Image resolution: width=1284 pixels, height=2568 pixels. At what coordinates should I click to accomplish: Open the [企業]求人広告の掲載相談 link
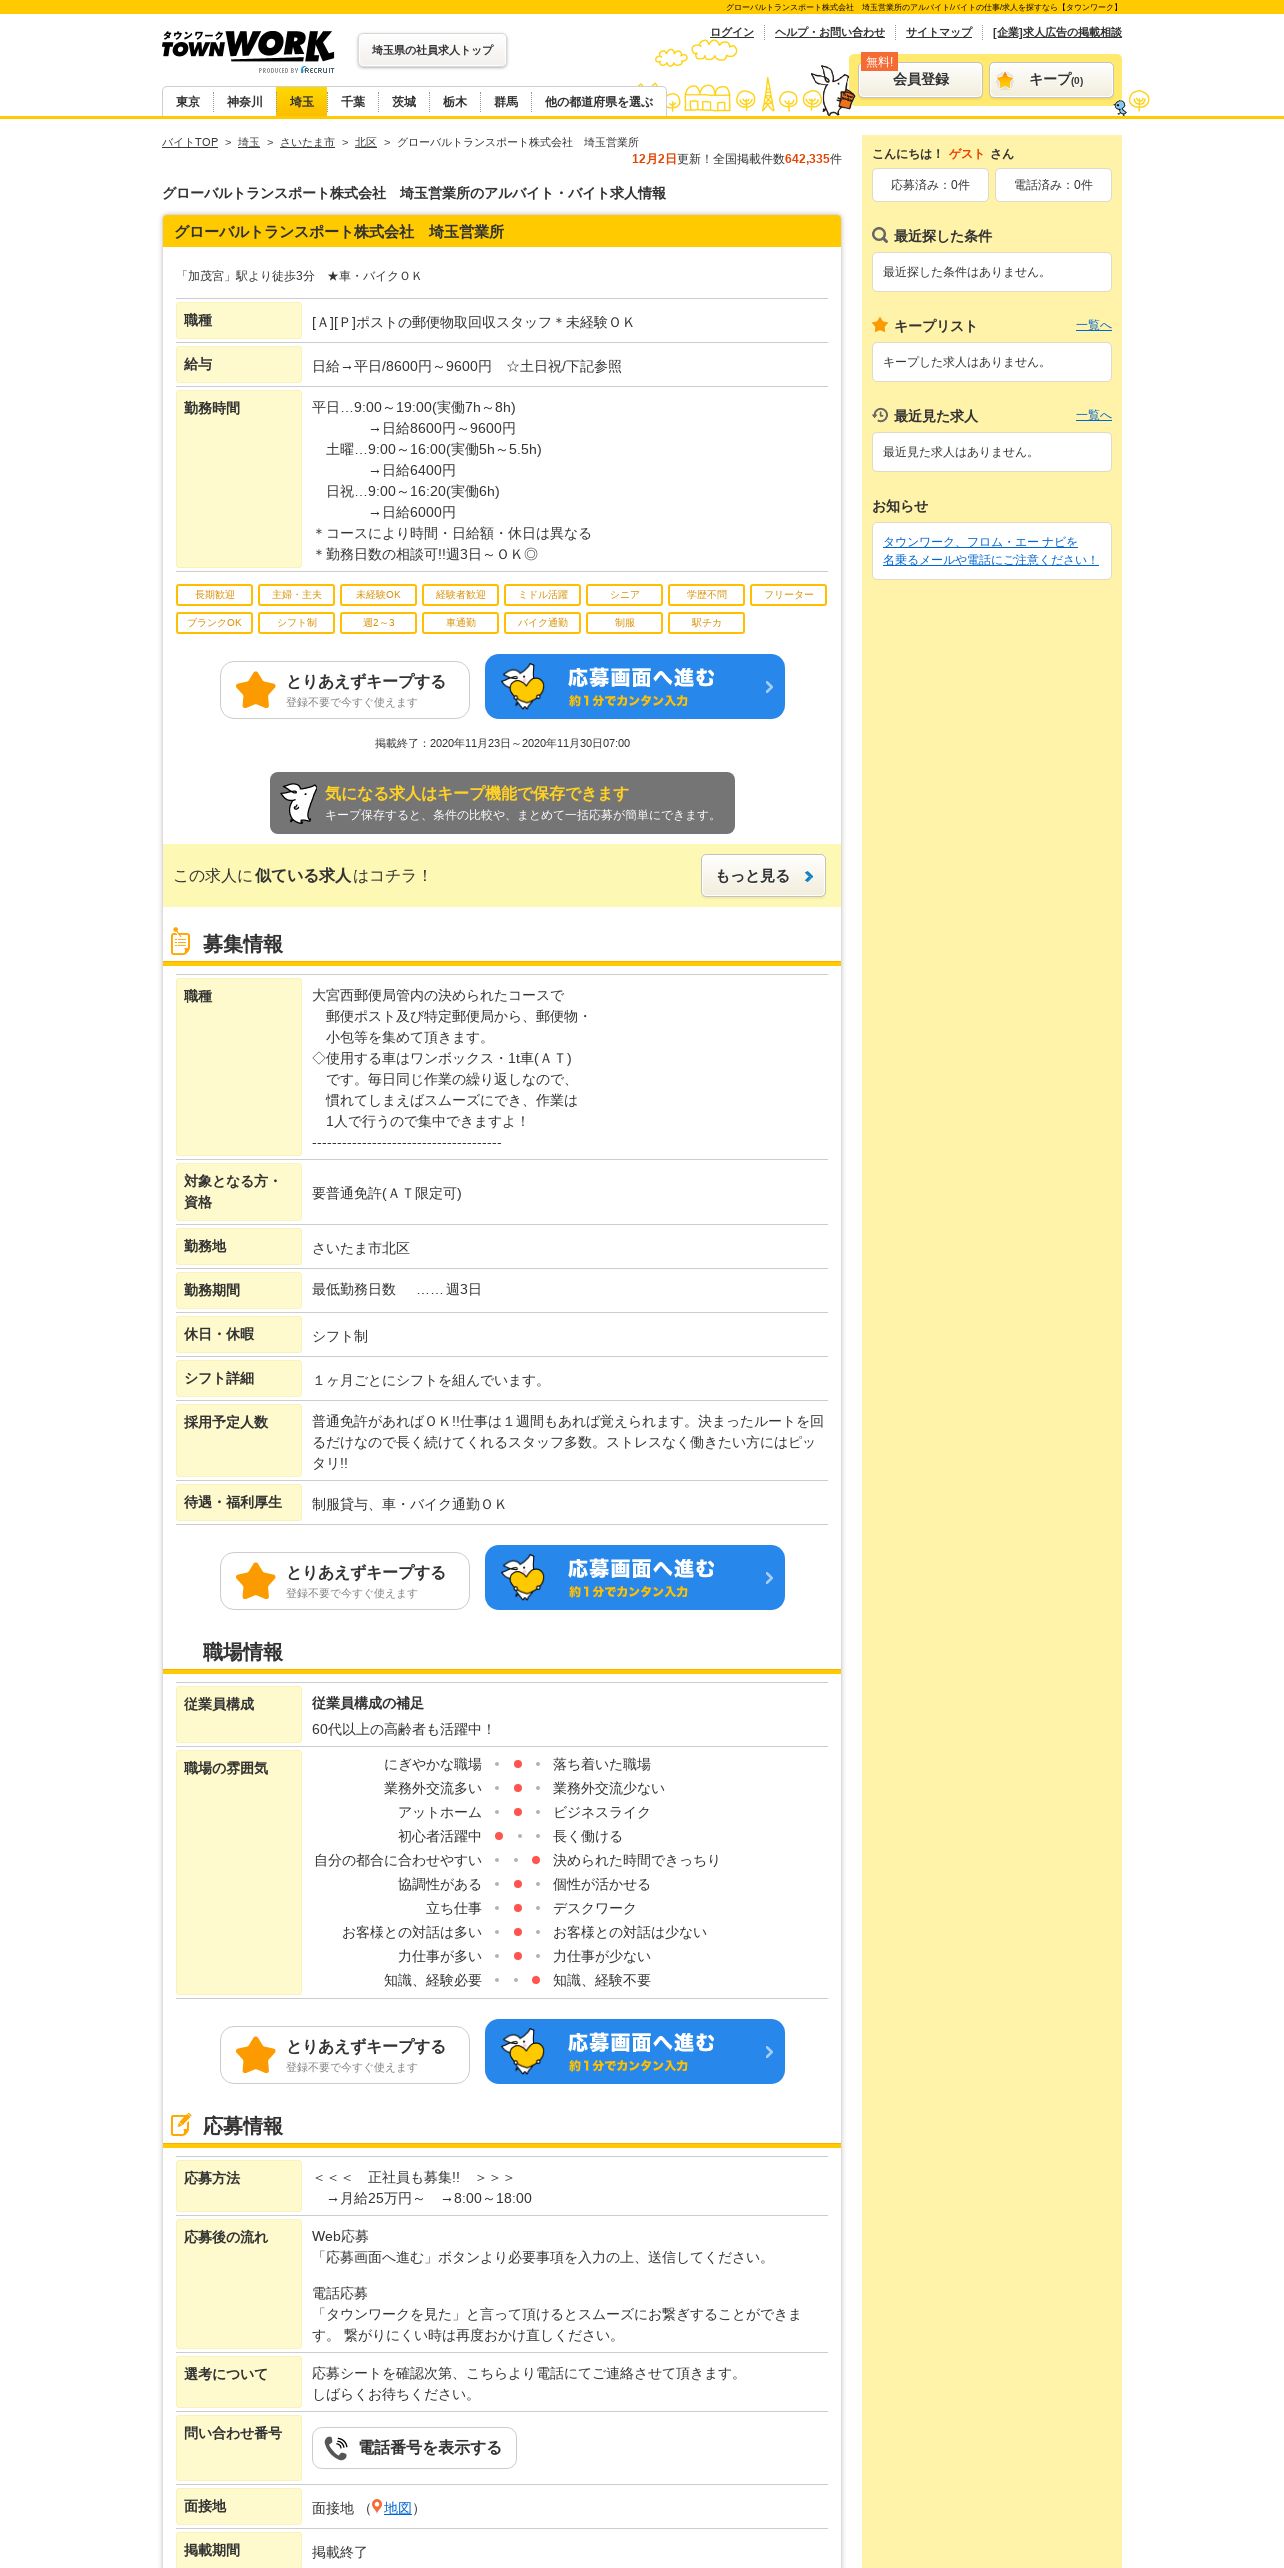1057,32
